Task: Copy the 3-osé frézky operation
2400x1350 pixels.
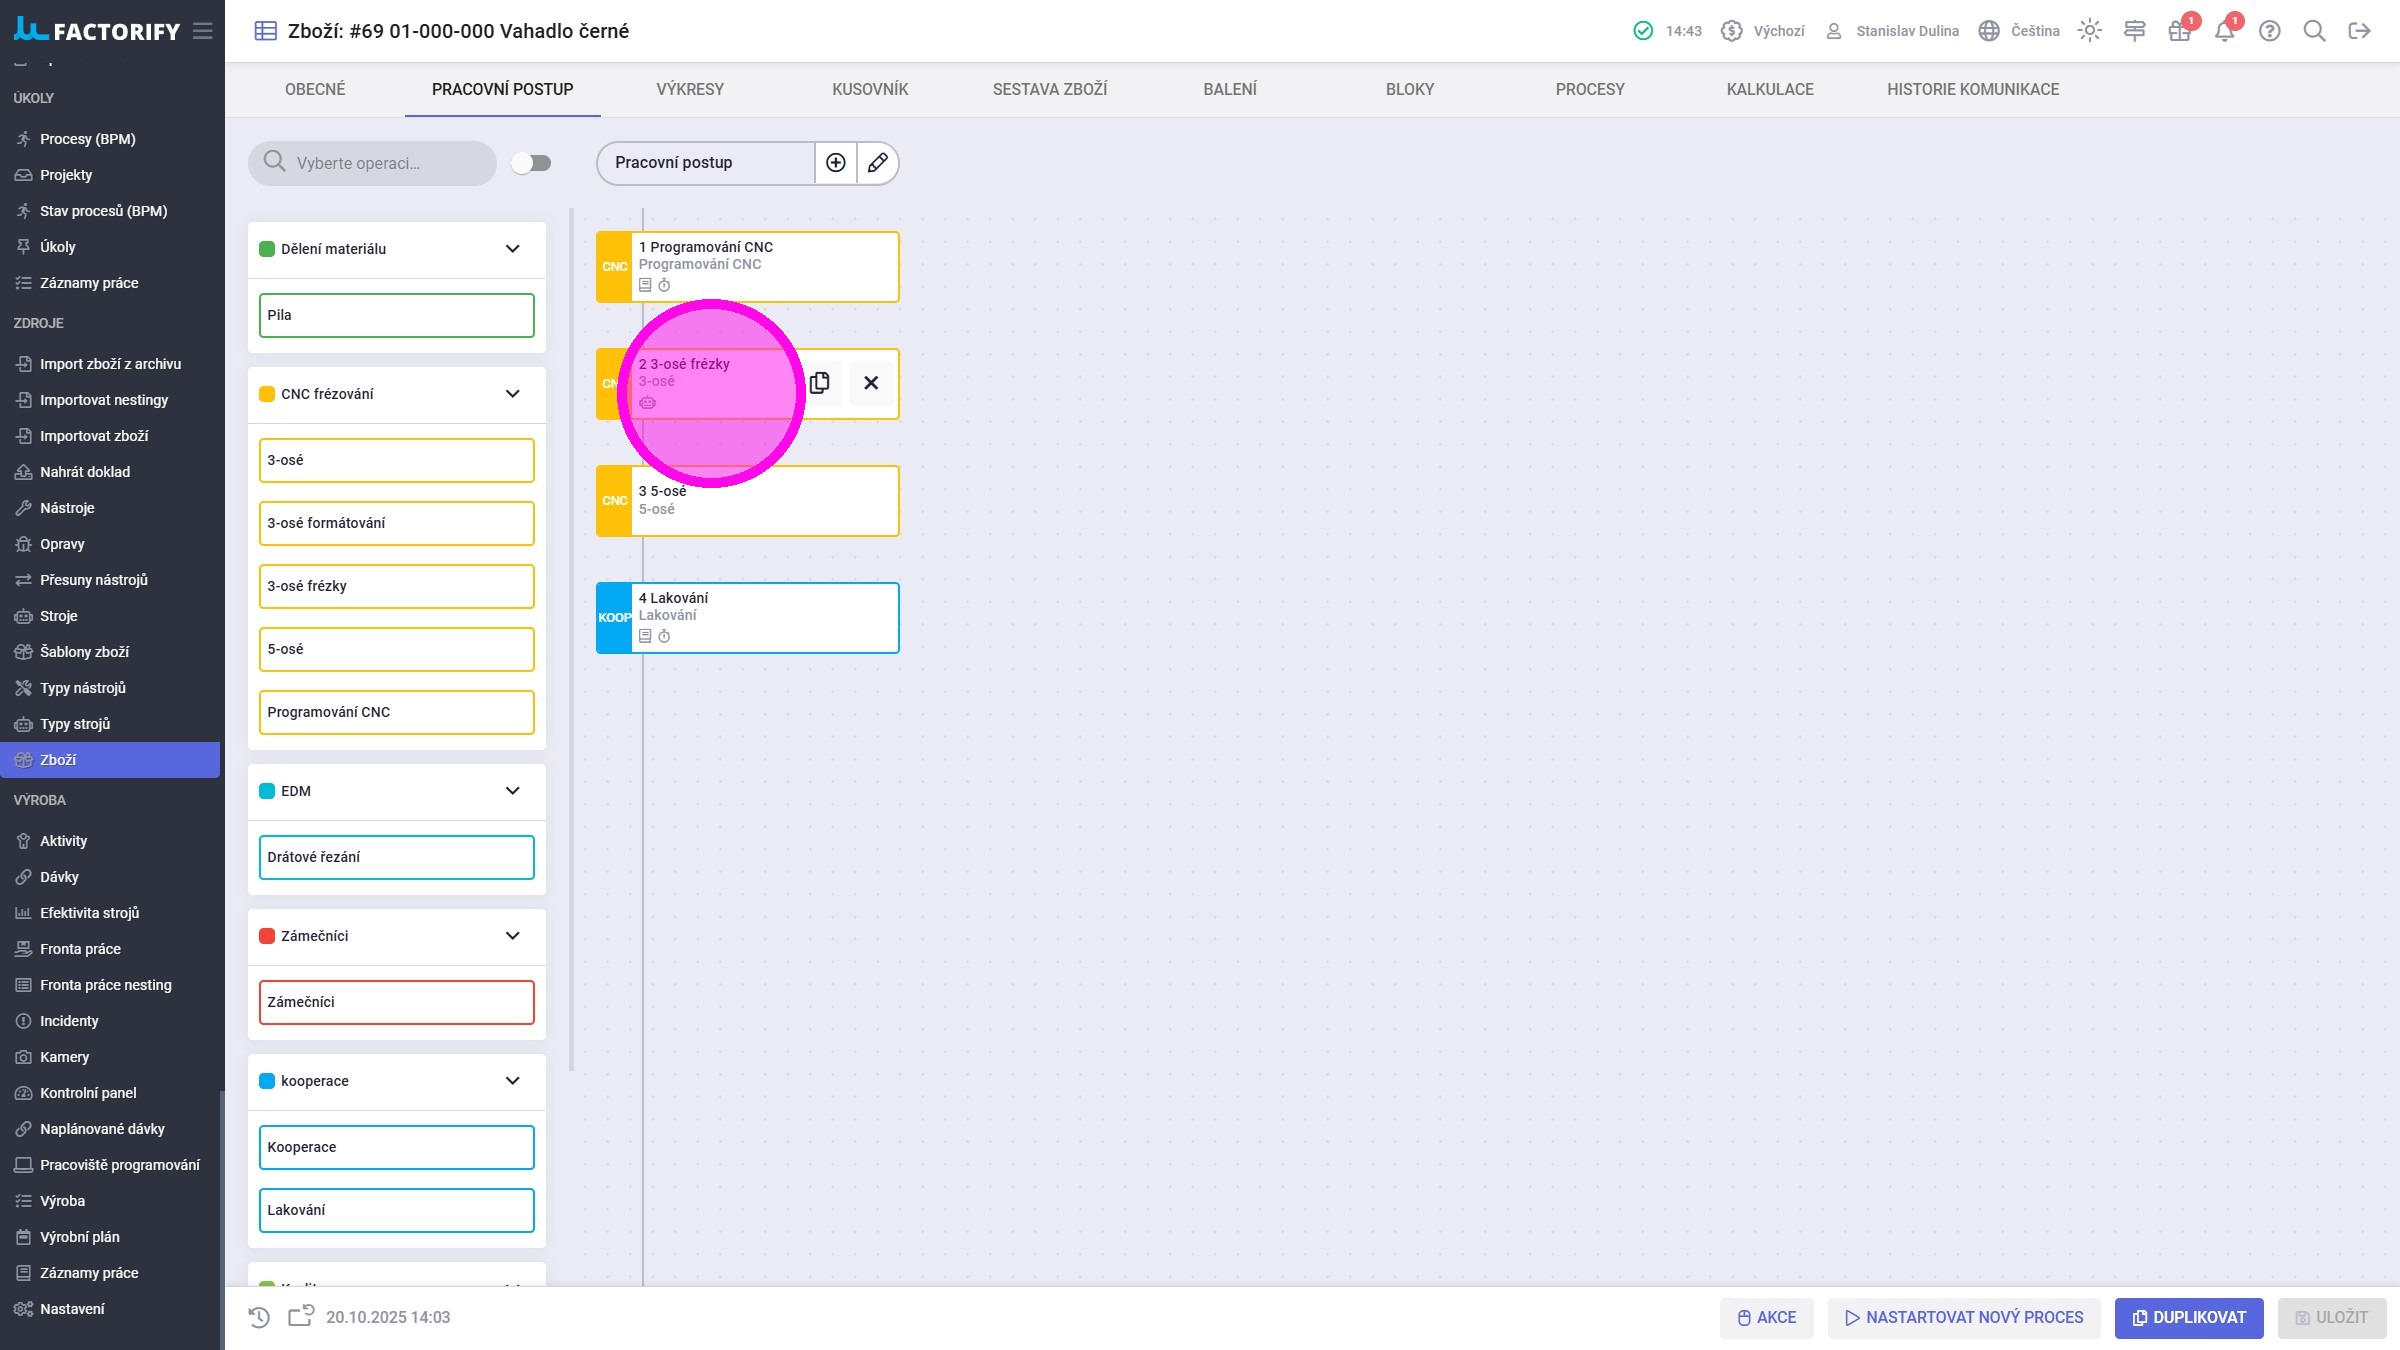Action: (820, 383)
